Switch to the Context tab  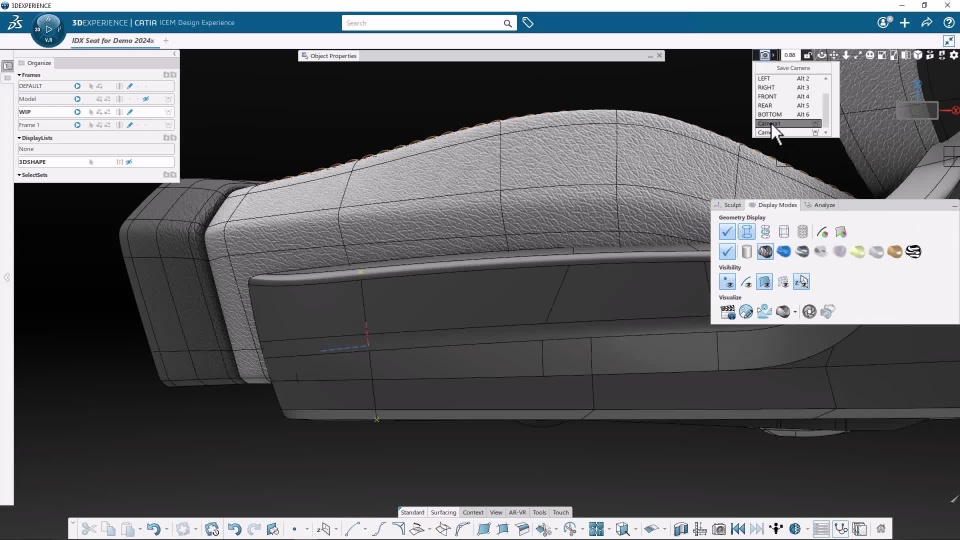tap(473, 512)
